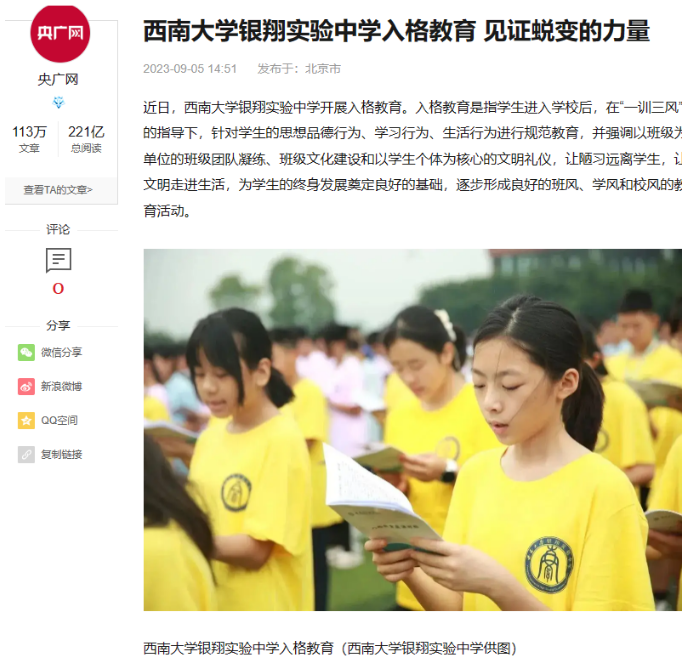This screenshot has width=689, height=661.
Task: Click the yellow QQ空间 star icon
Action: [x=26, y=421]
